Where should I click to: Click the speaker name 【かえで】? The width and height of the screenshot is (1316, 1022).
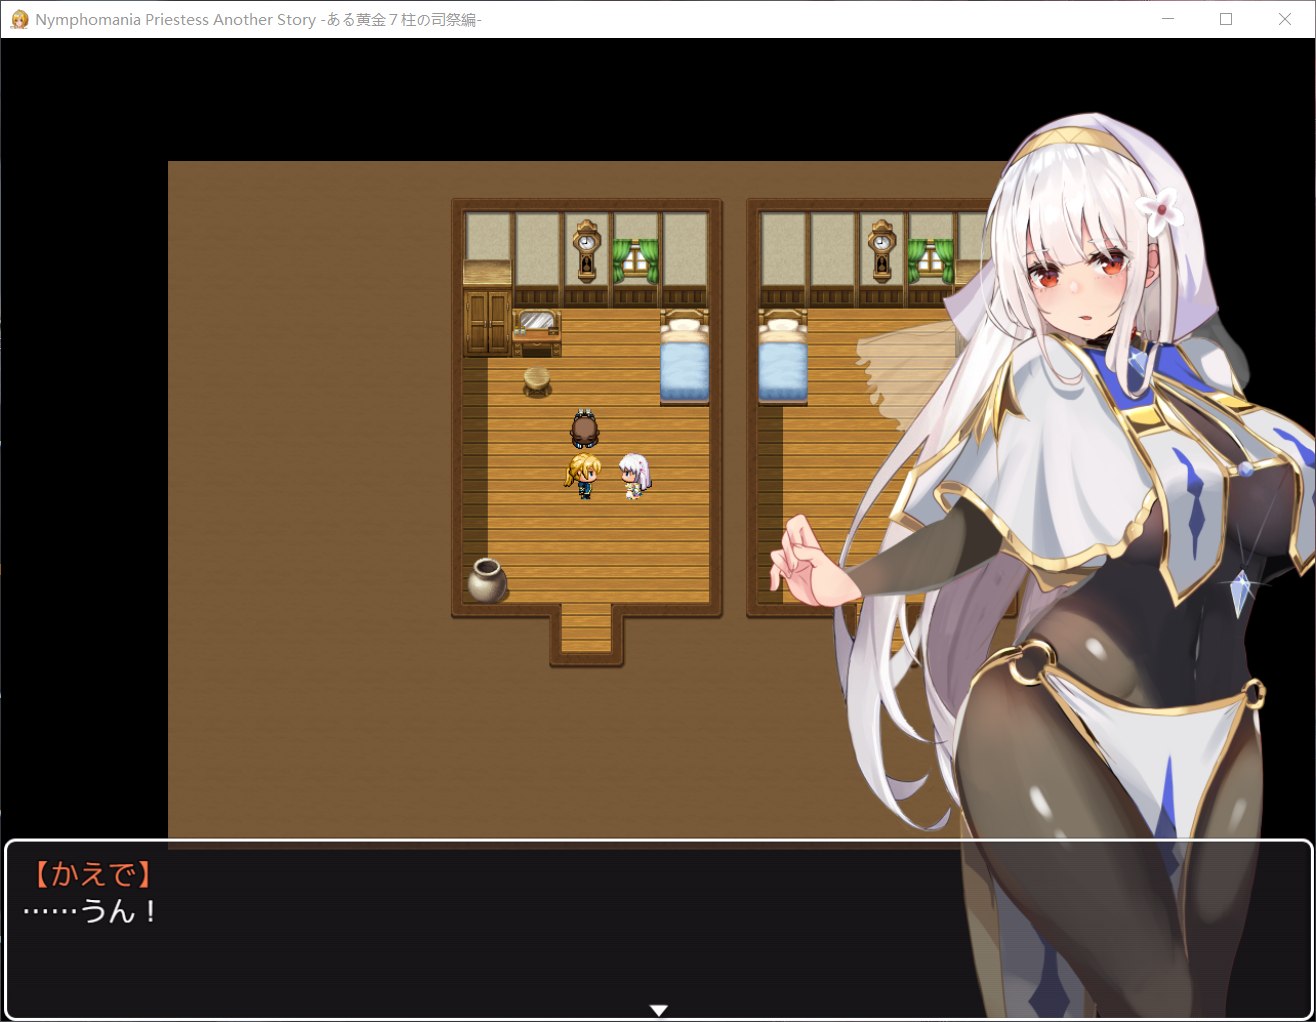pyautogui.click(x=93, y=874)
